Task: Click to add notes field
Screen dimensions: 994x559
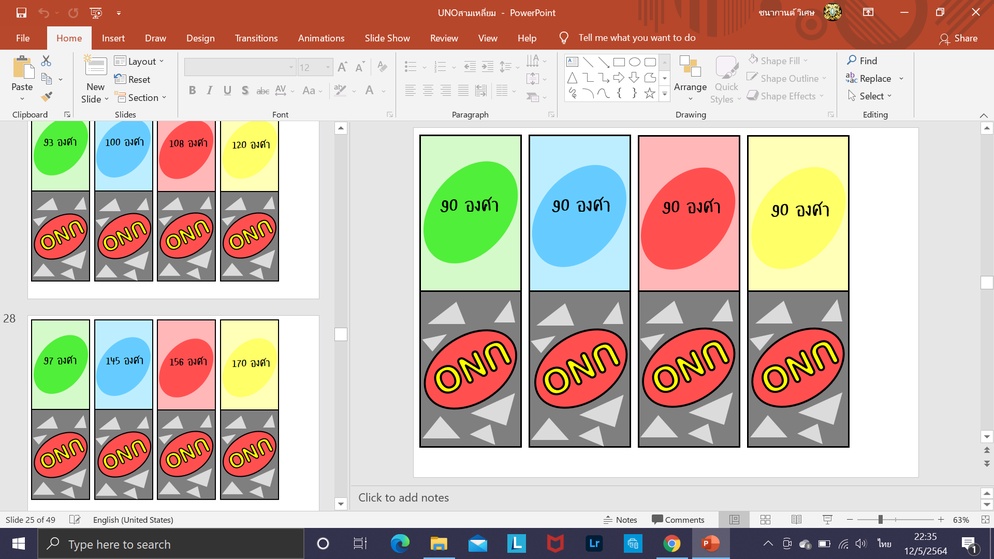Action: (666, 498)
